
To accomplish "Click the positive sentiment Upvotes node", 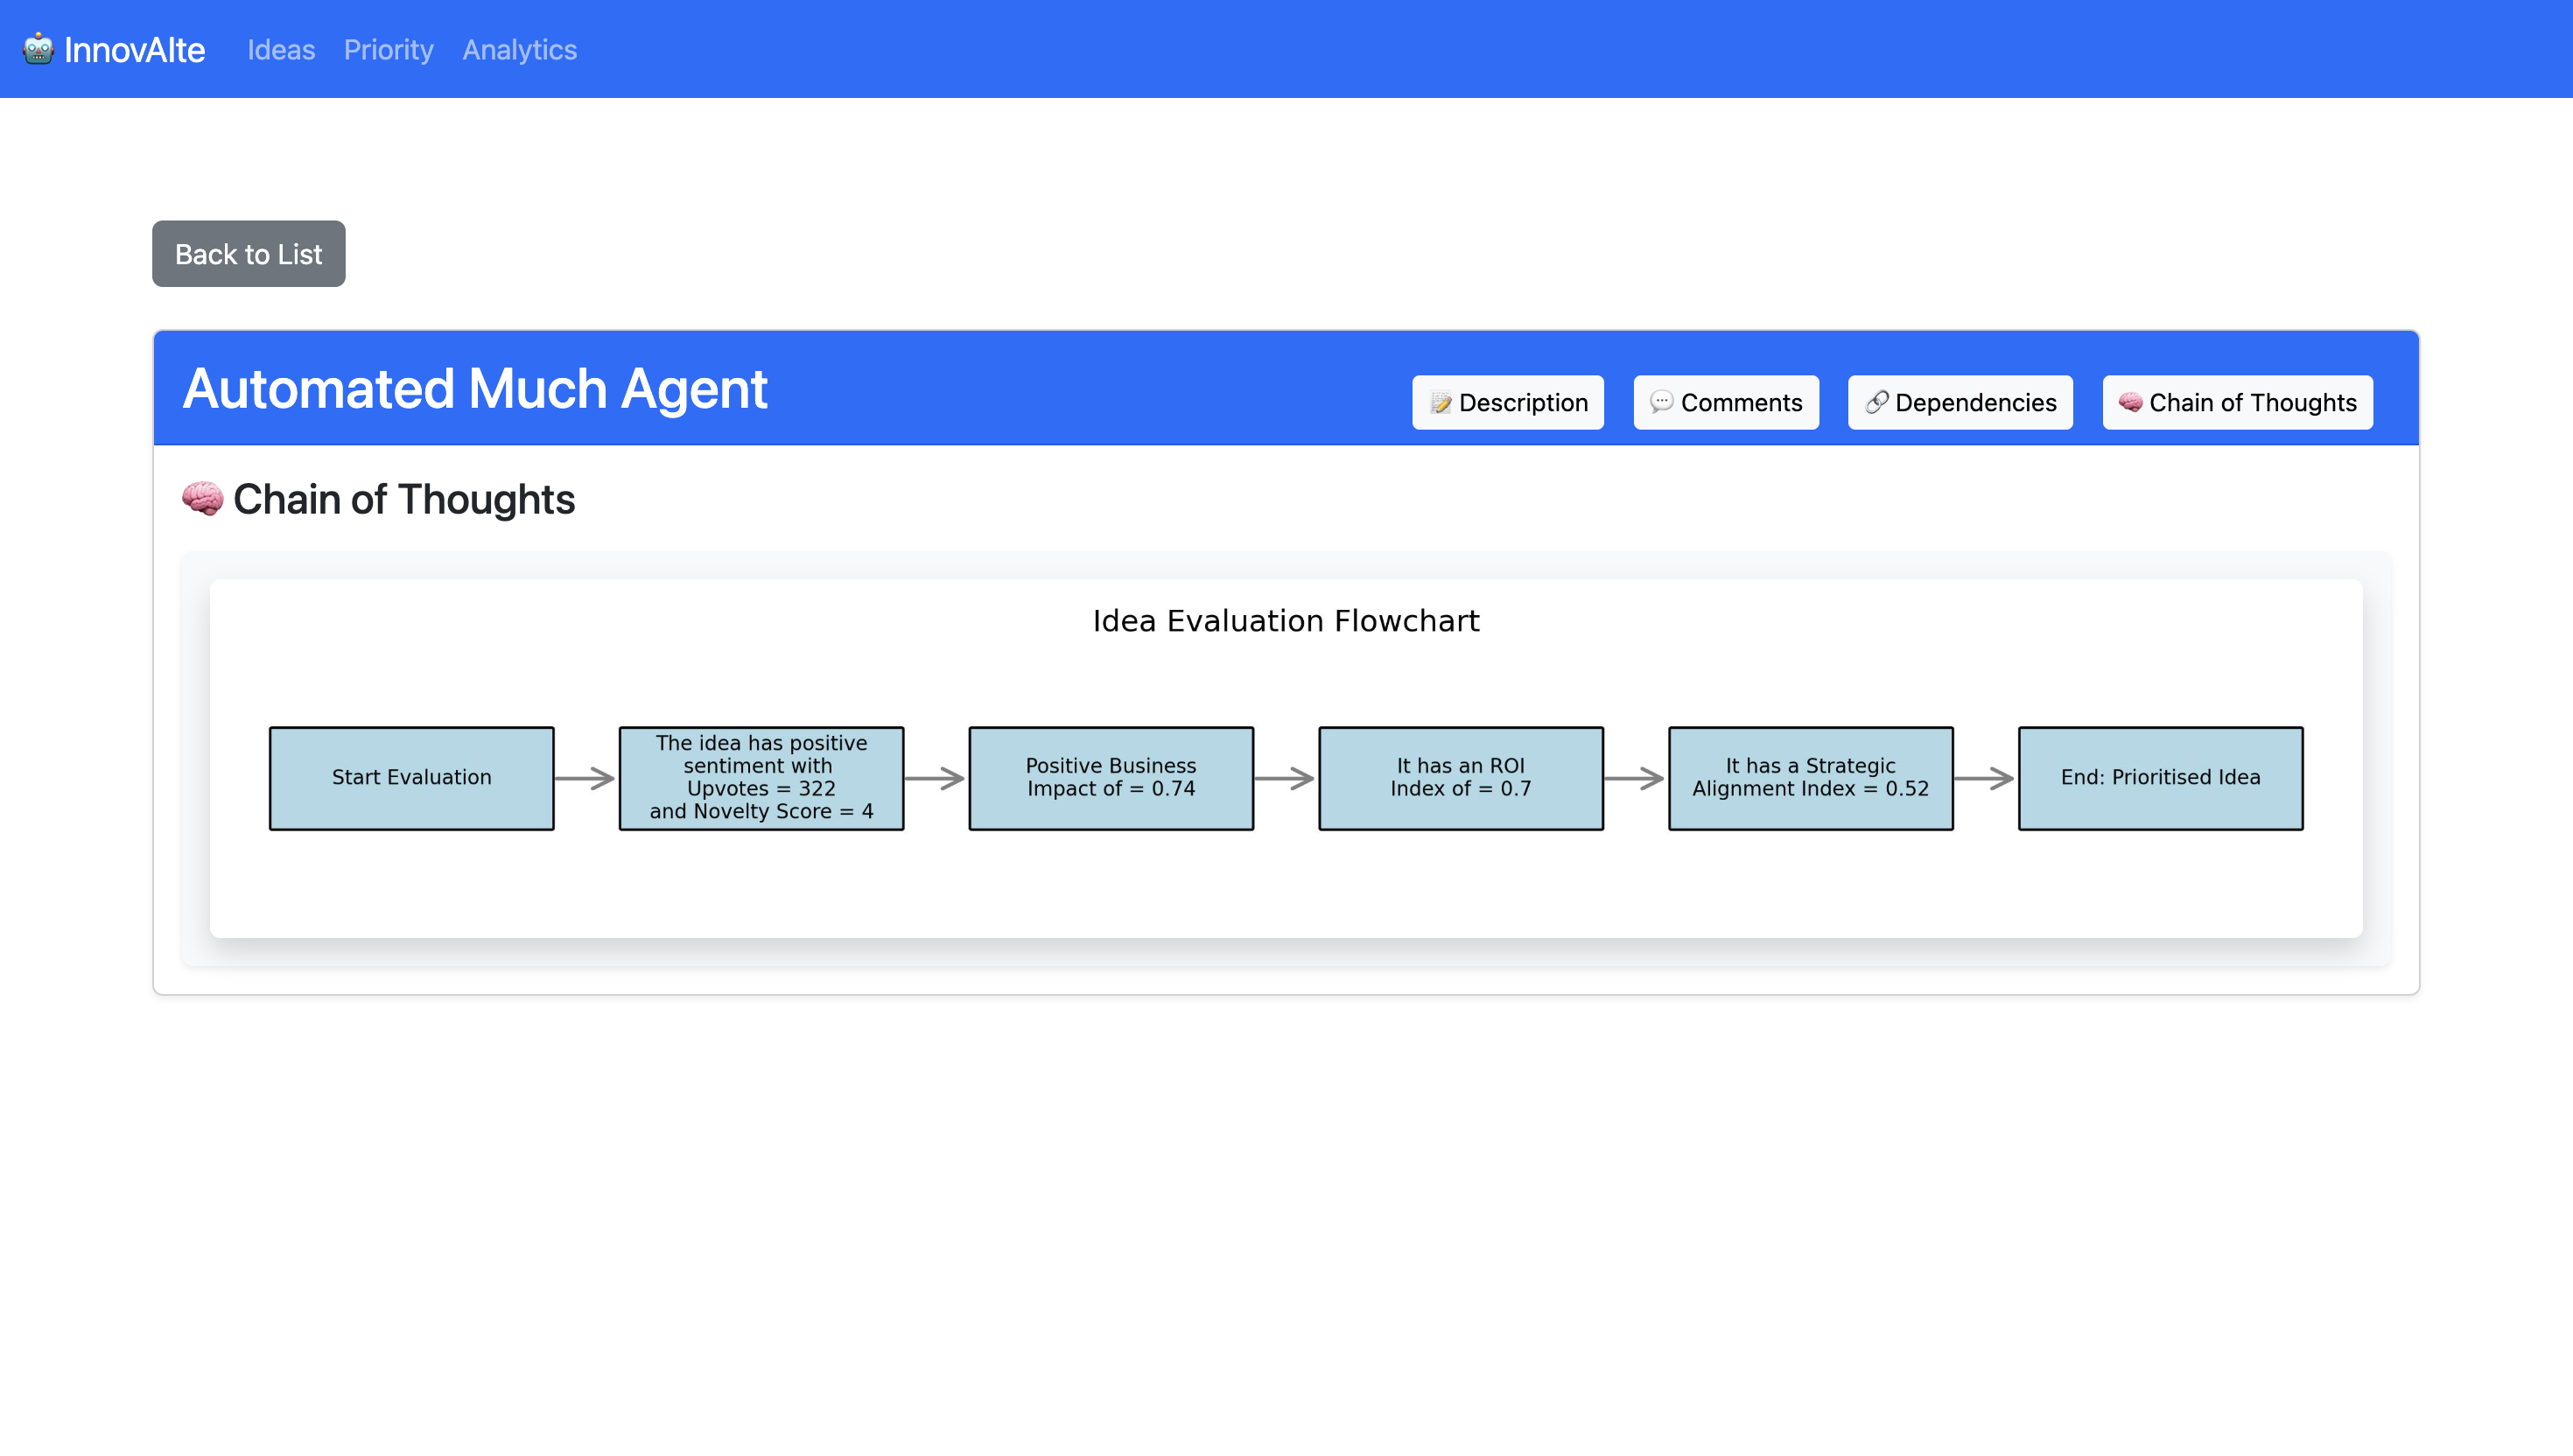I will (761, 778).
